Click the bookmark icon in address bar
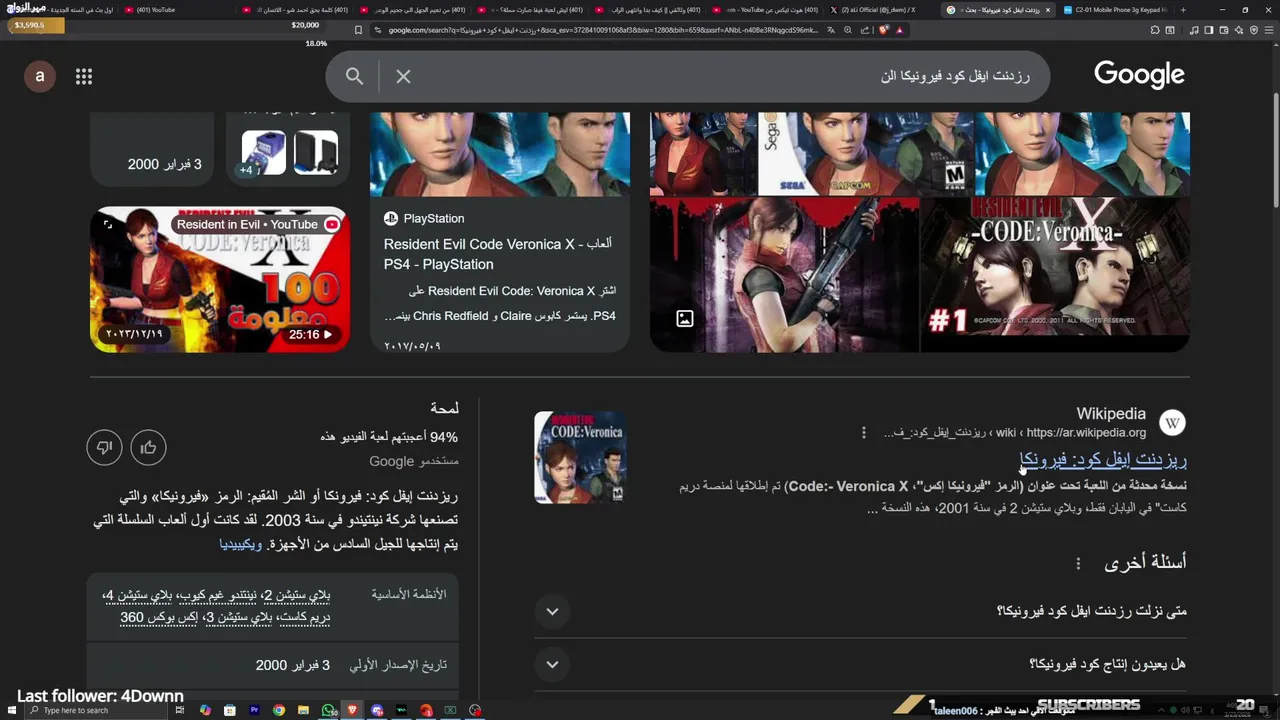 pyautogui.click(x=358, y=30)
